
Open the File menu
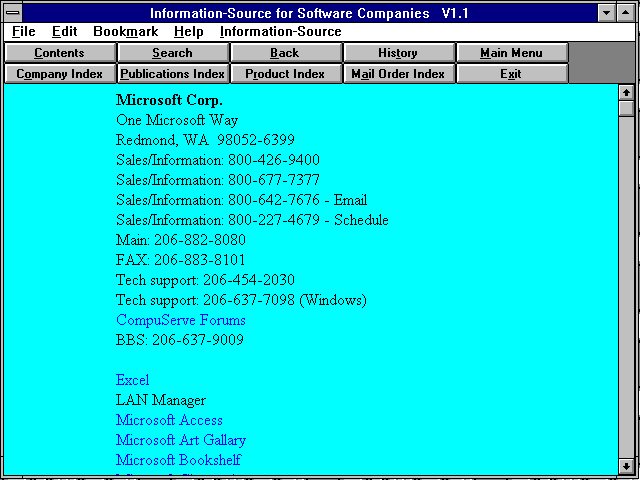pos(24,31)
